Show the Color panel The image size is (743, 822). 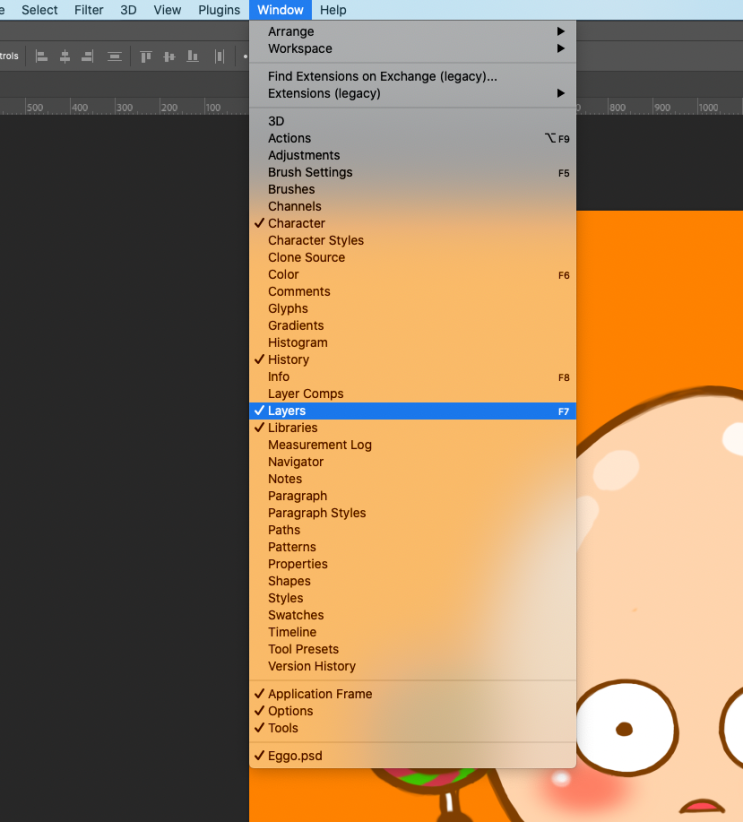[412, 275]
